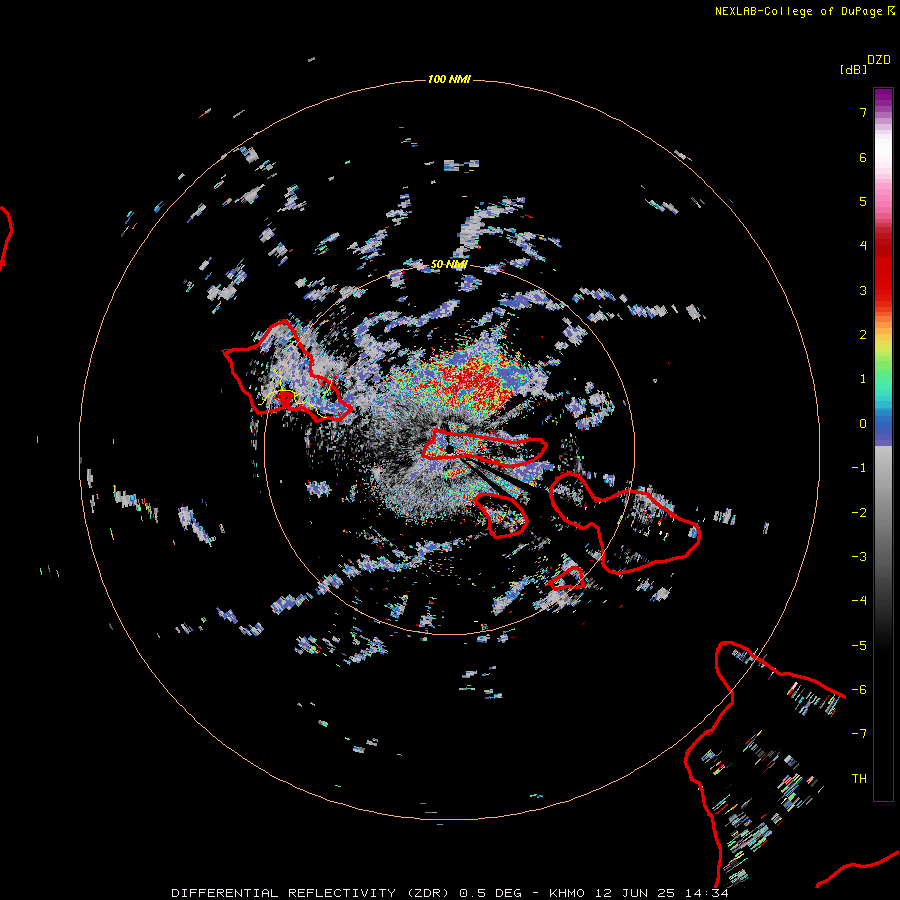Click the -7 value on the color scale

[x=859, y=734]
